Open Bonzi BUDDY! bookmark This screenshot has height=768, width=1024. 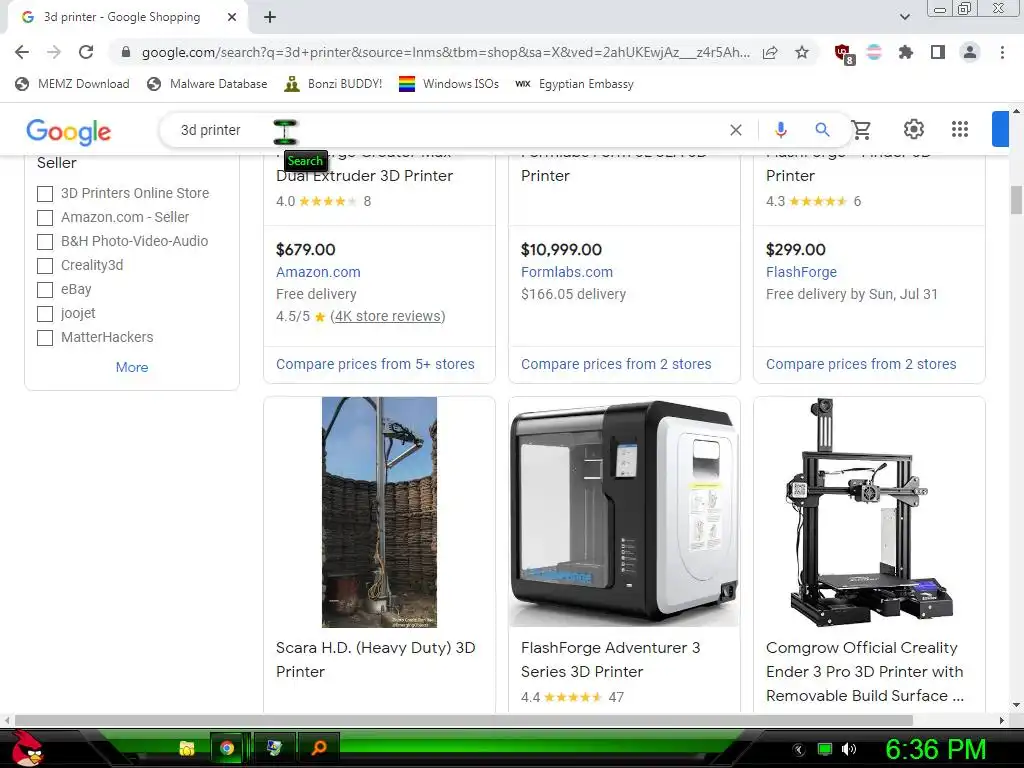point(333,84)
